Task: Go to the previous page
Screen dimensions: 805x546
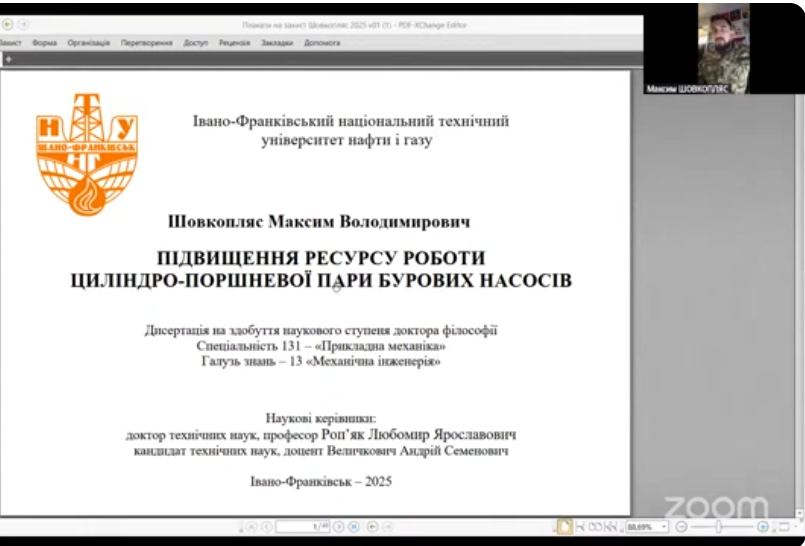Action: click(266, 527)
